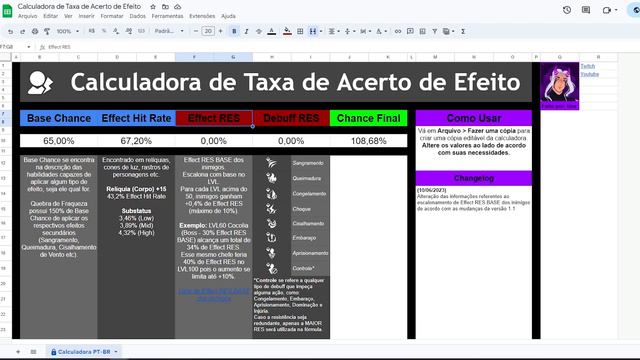Open text rotation dropdown

[381, 31]
